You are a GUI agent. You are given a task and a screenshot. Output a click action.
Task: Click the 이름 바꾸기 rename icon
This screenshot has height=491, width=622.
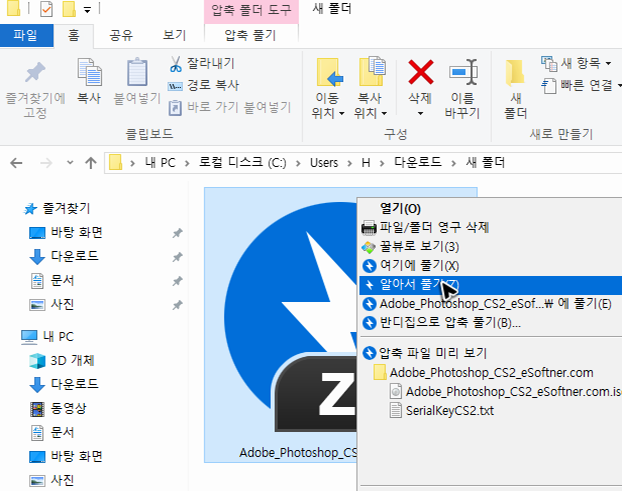click(x=463, y=72)
